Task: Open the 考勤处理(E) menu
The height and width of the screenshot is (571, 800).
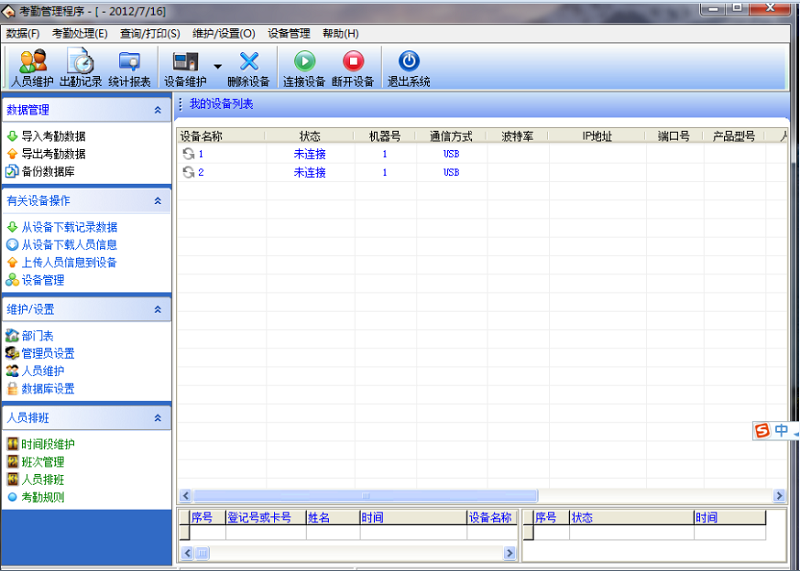Action: (x=80, y=34)
